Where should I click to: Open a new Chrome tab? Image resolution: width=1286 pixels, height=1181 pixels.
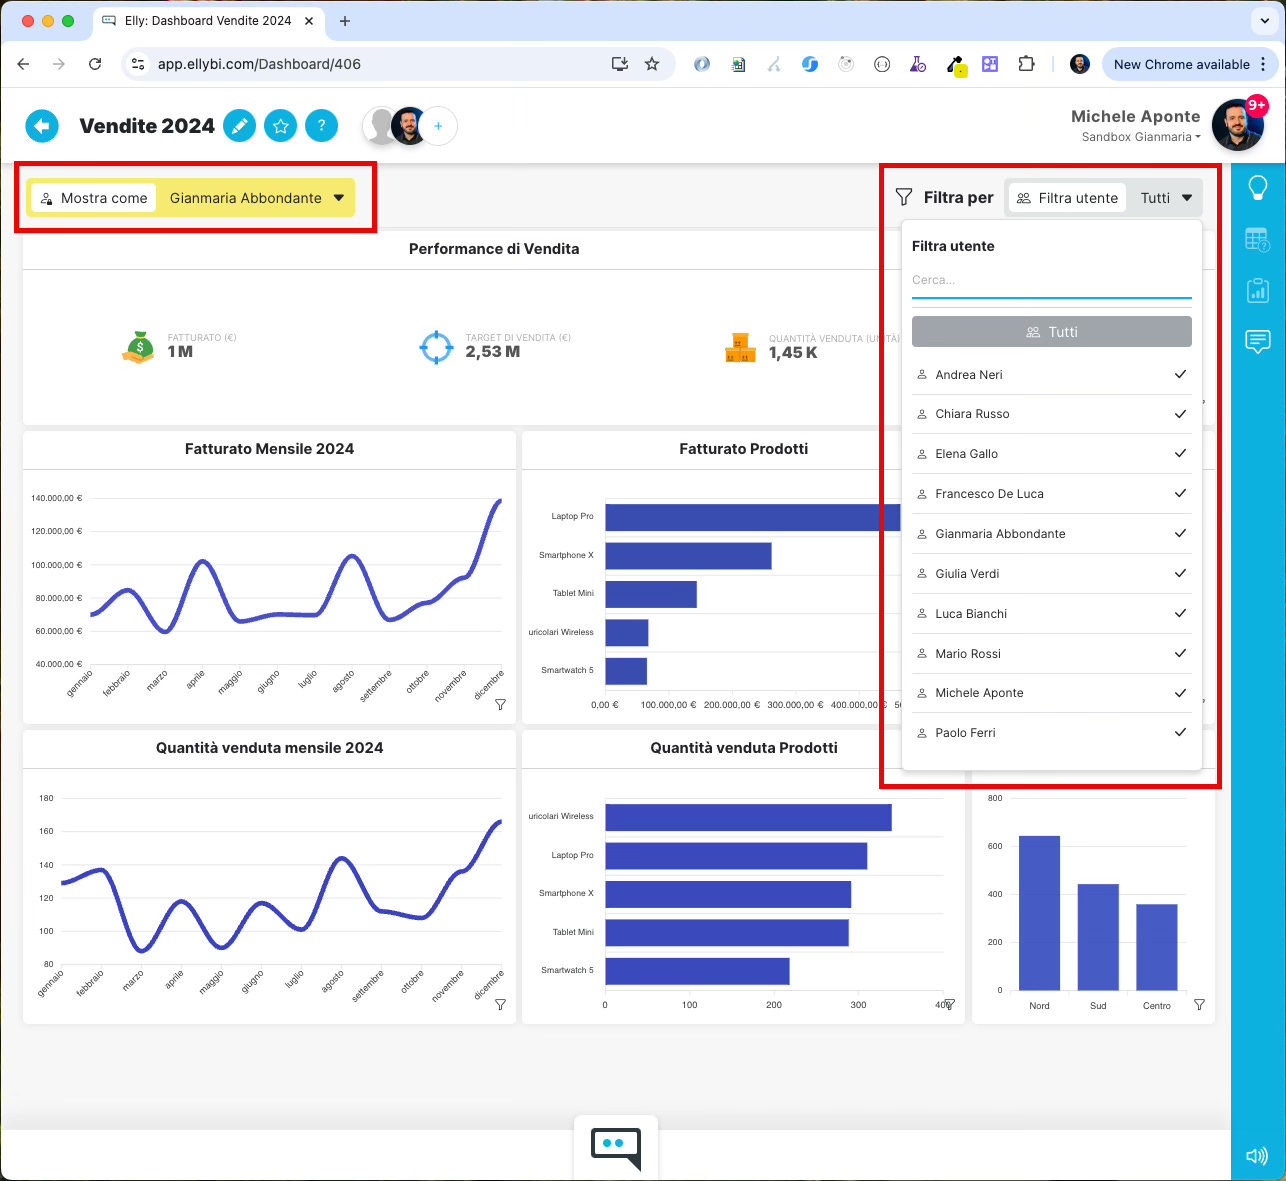click(x=345, y=20)
